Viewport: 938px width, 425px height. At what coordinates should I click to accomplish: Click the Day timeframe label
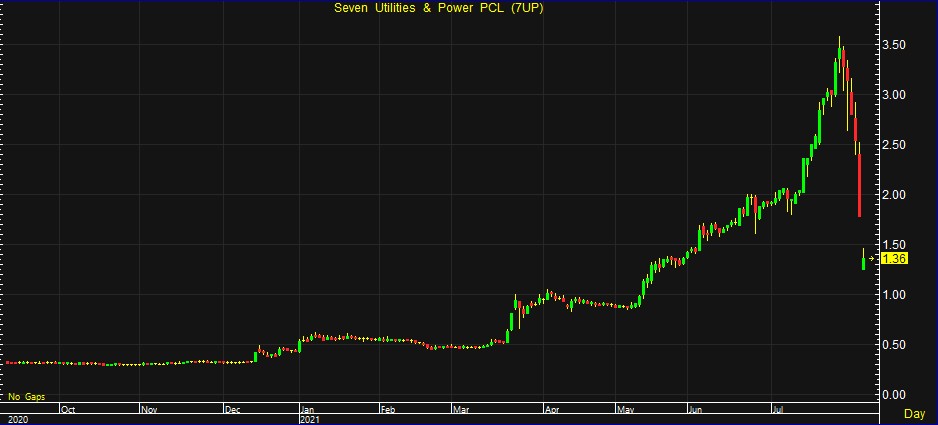click(914, 414)
